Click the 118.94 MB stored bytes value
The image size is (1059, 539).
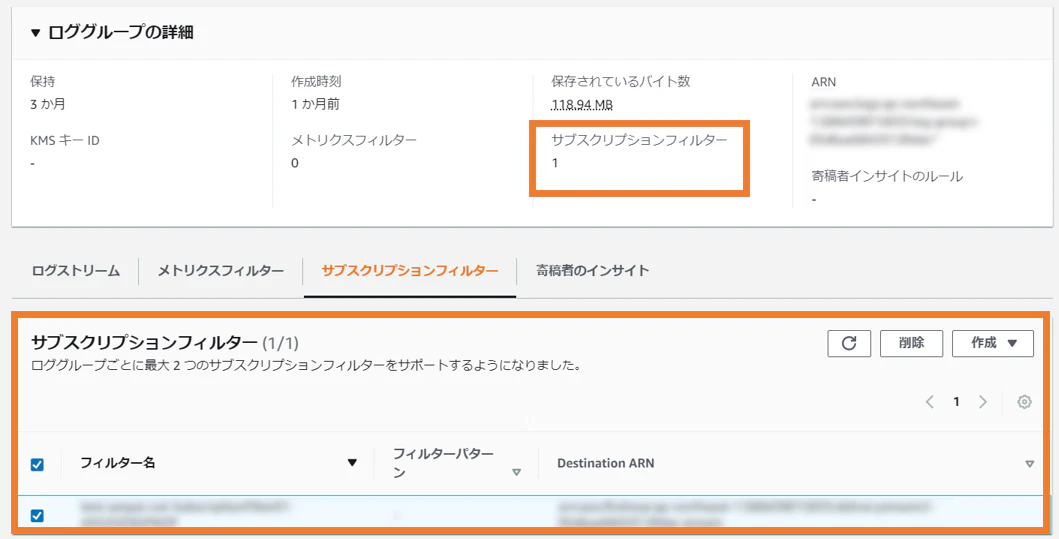pos(582,105)
